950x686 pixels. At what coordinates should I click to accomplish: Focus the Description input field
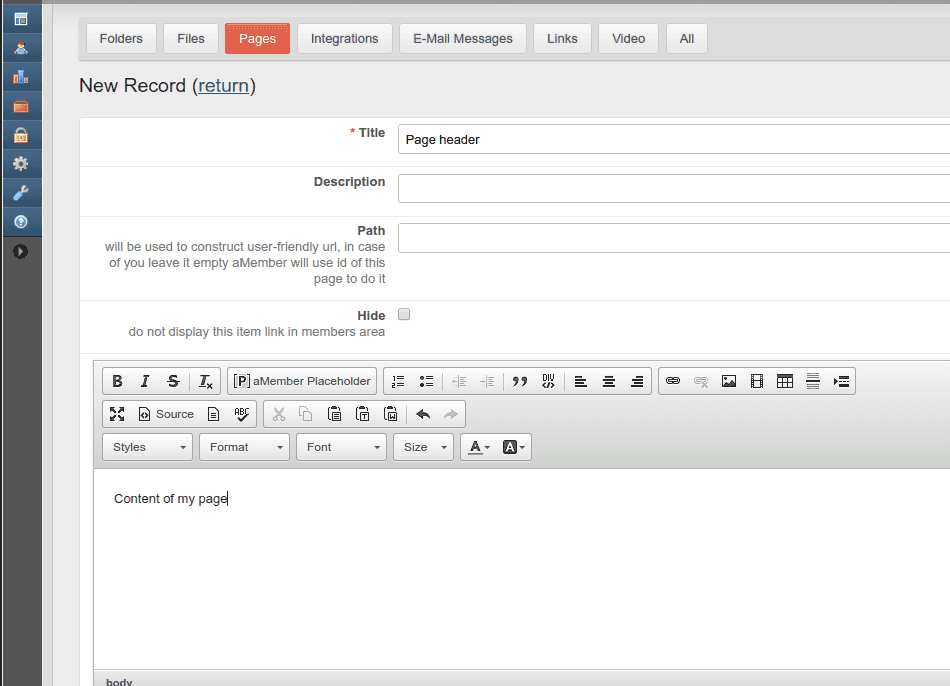674,188
